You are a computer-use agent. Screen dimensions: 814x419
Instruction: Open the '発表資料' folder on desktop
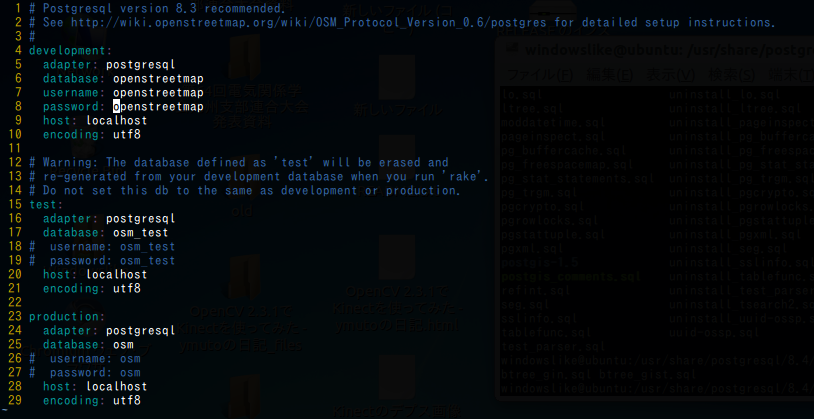(245, 57)
